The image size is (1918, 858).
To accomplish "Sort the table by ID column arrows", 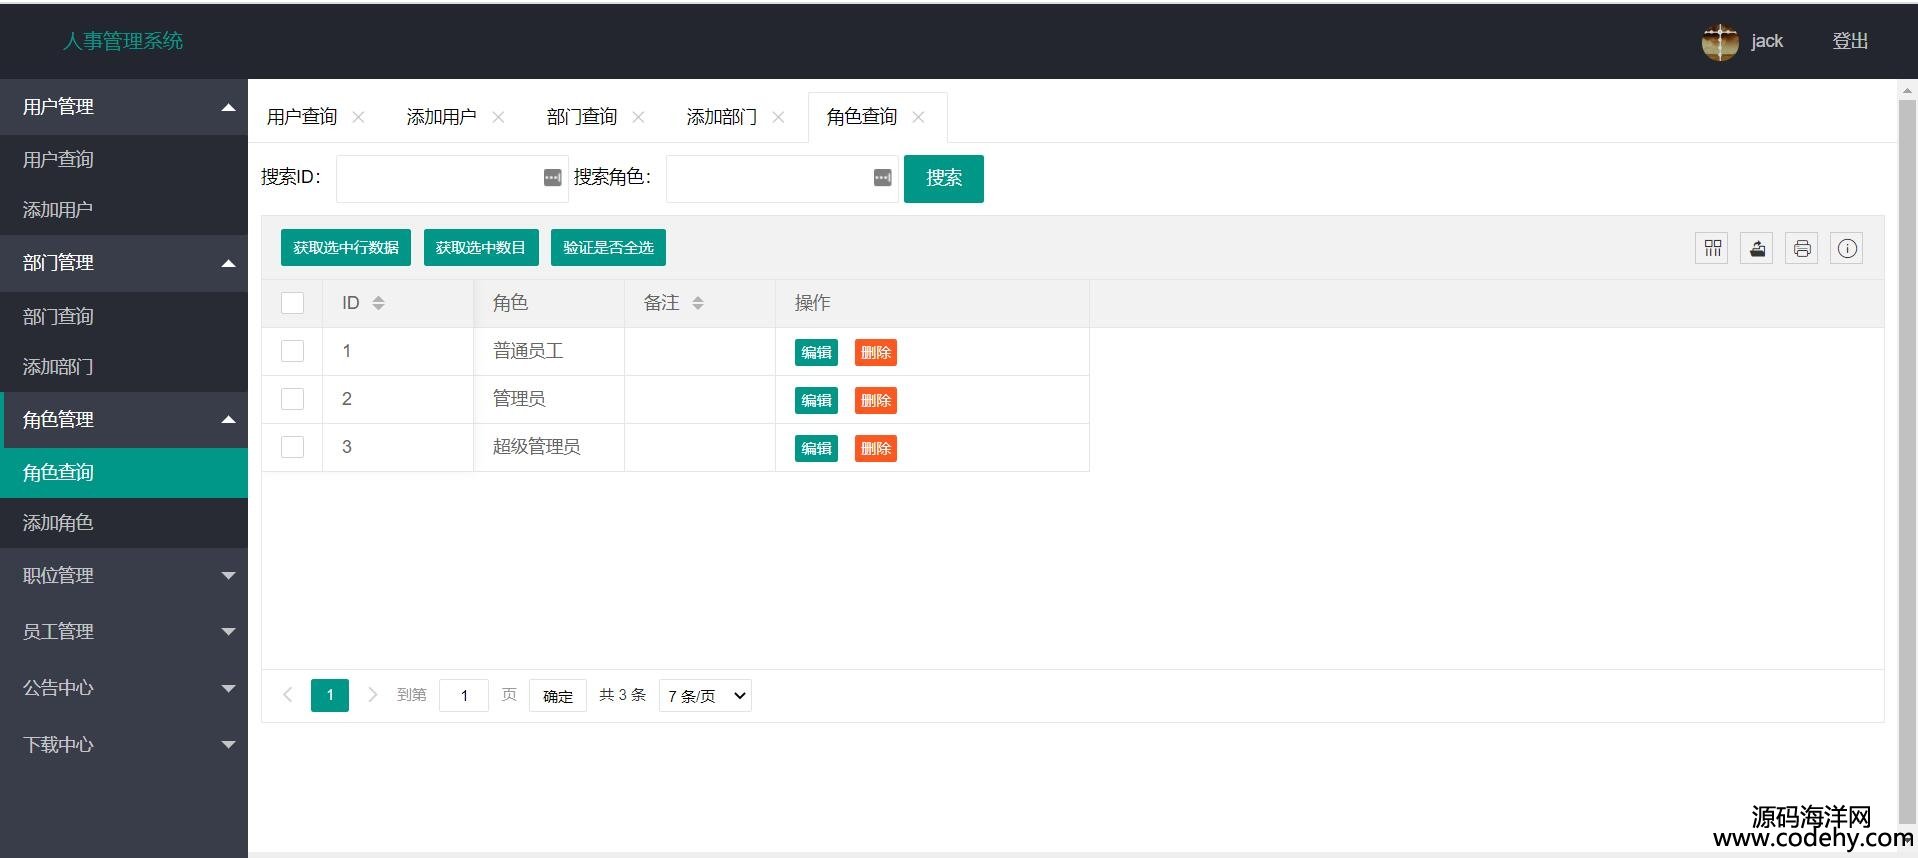I will (x=378, y=303).
